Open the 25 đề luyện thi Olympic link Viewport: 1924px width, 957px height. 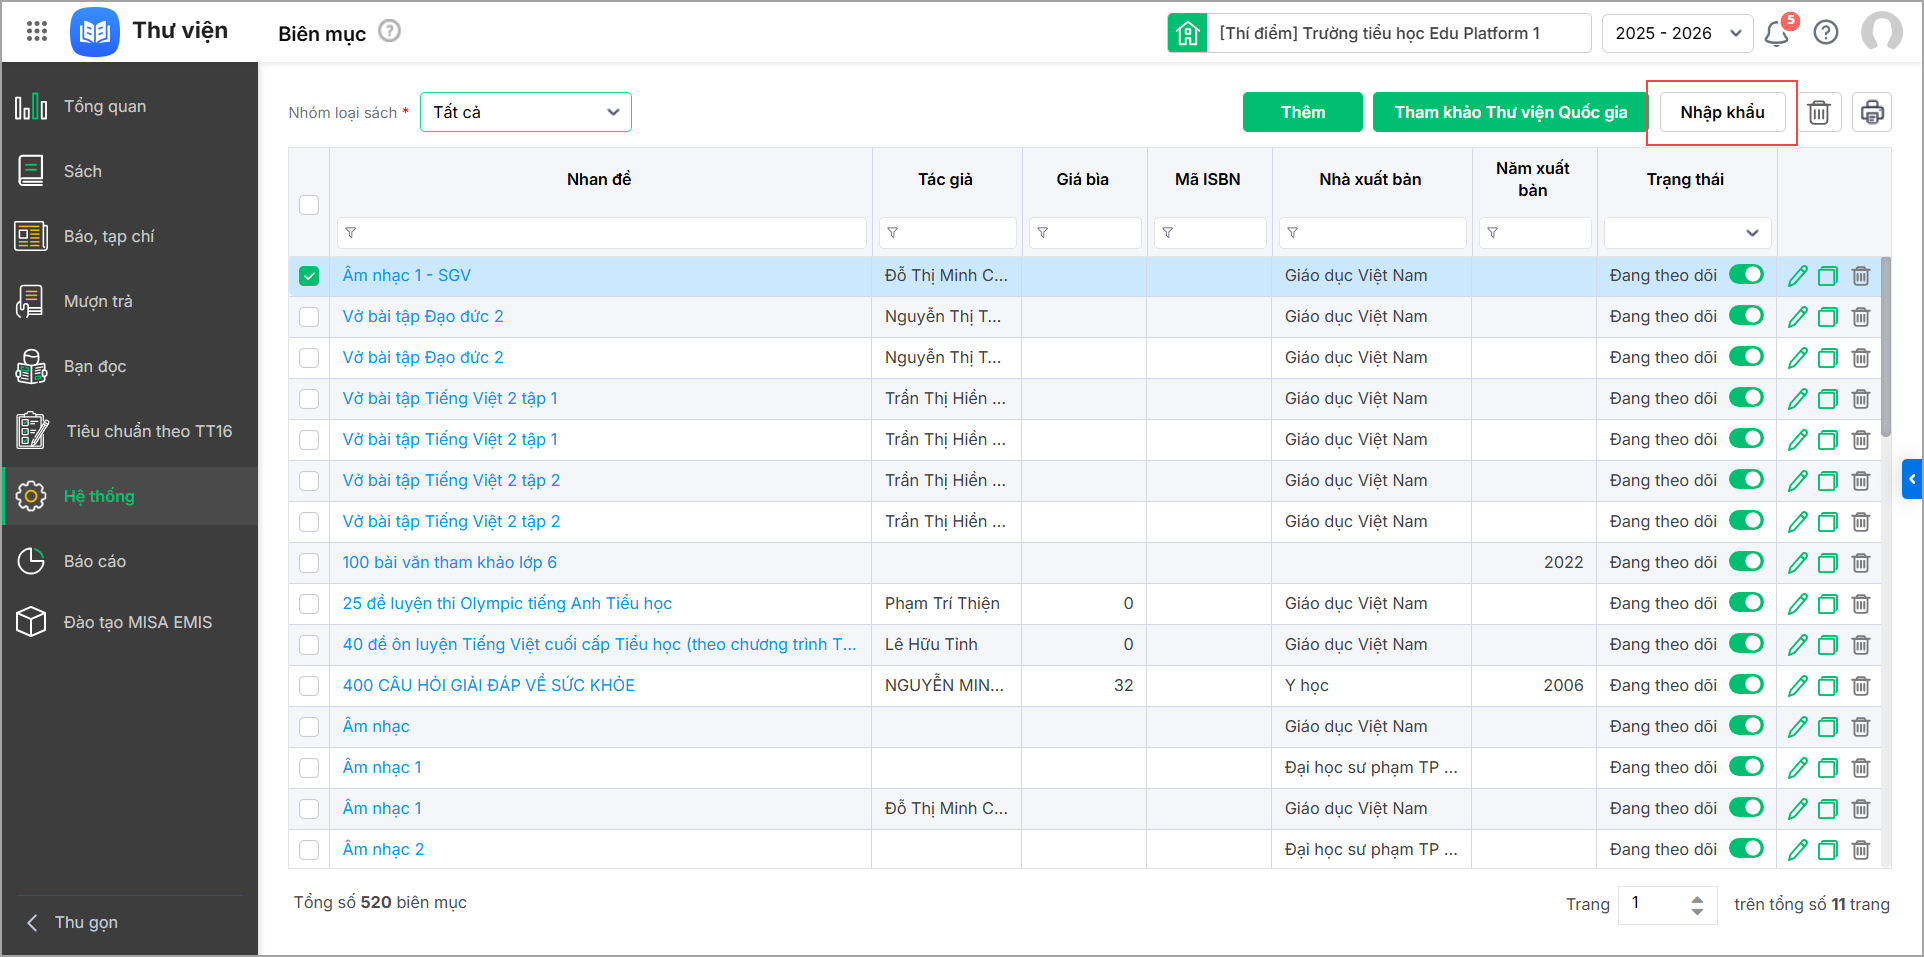[507, 604]
